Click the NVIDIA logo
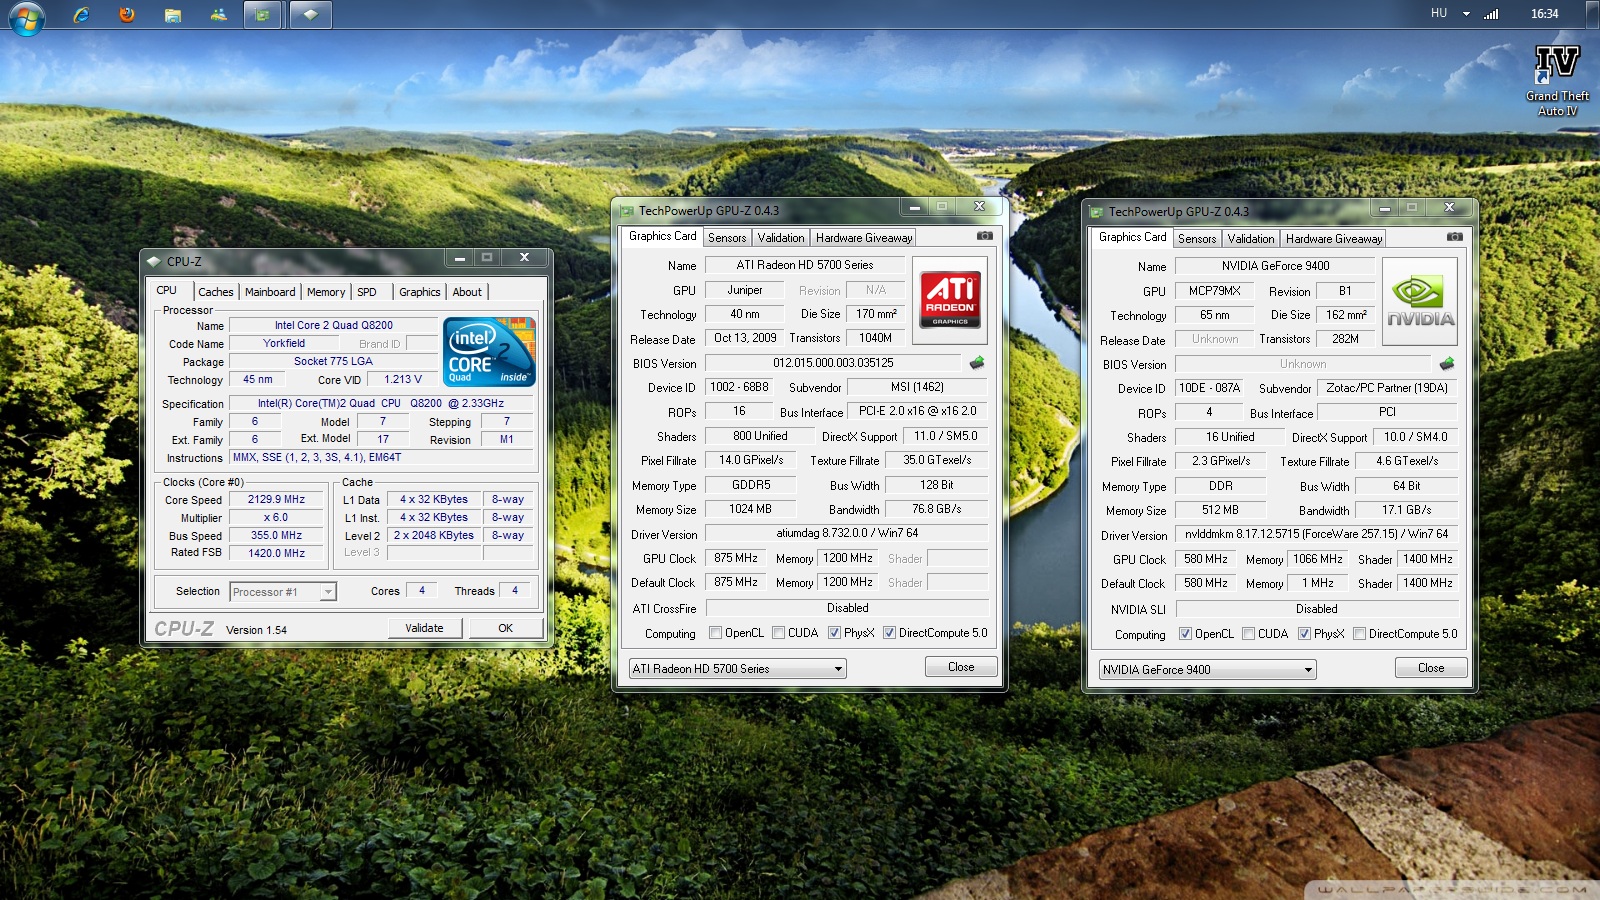 [1420, 301]
